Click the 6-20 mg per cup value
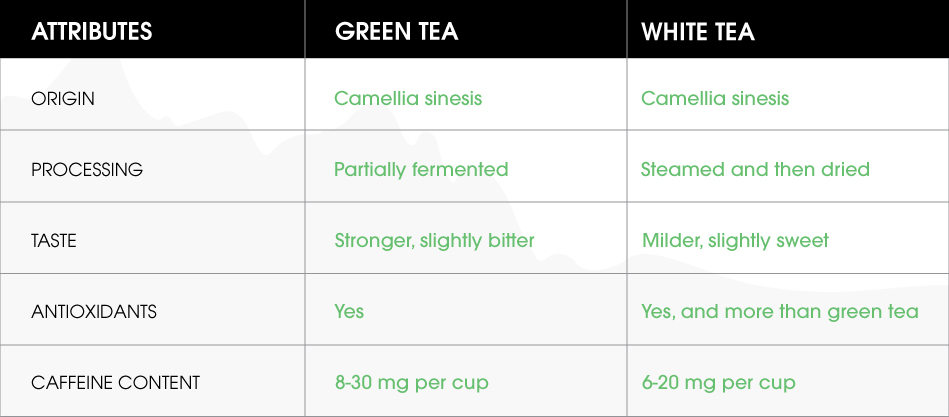Image resolution: width=949 pixels, height=417 pixels. (x=718, y=382)
